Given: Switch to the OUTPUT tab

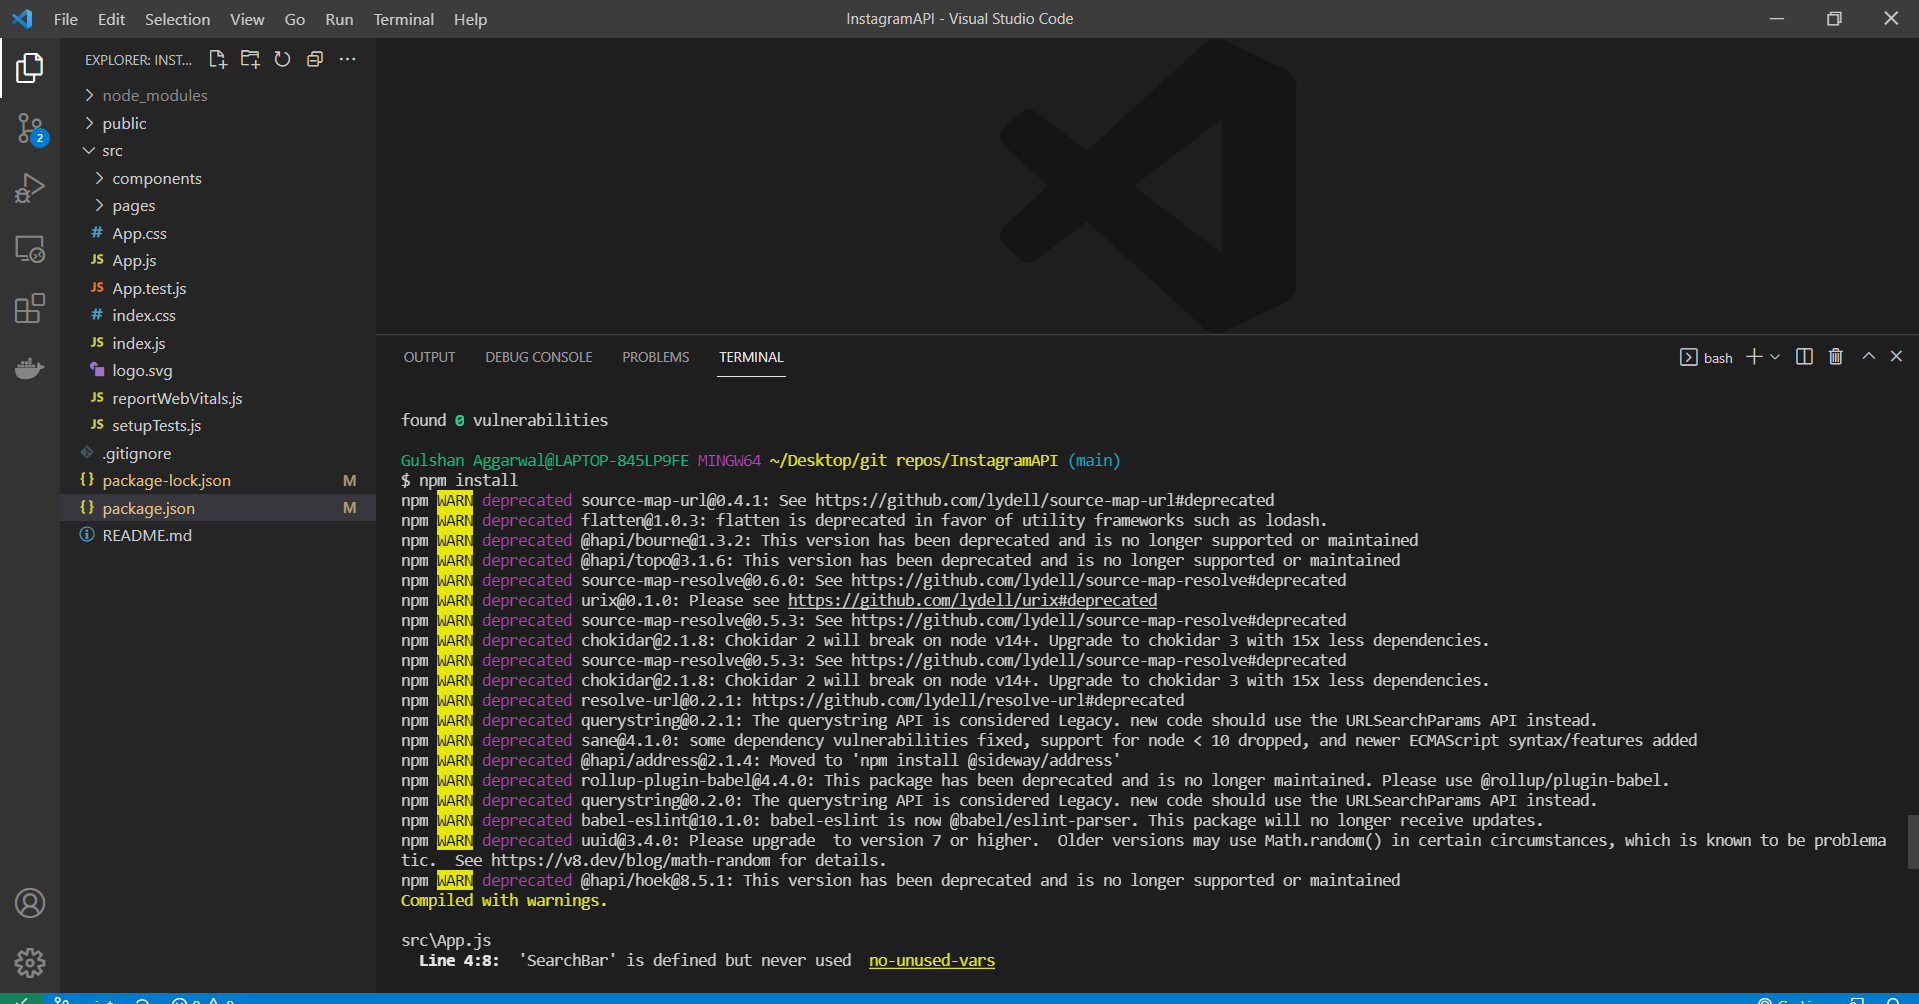Looking at the screenshot, I should [x=429, y=357].
